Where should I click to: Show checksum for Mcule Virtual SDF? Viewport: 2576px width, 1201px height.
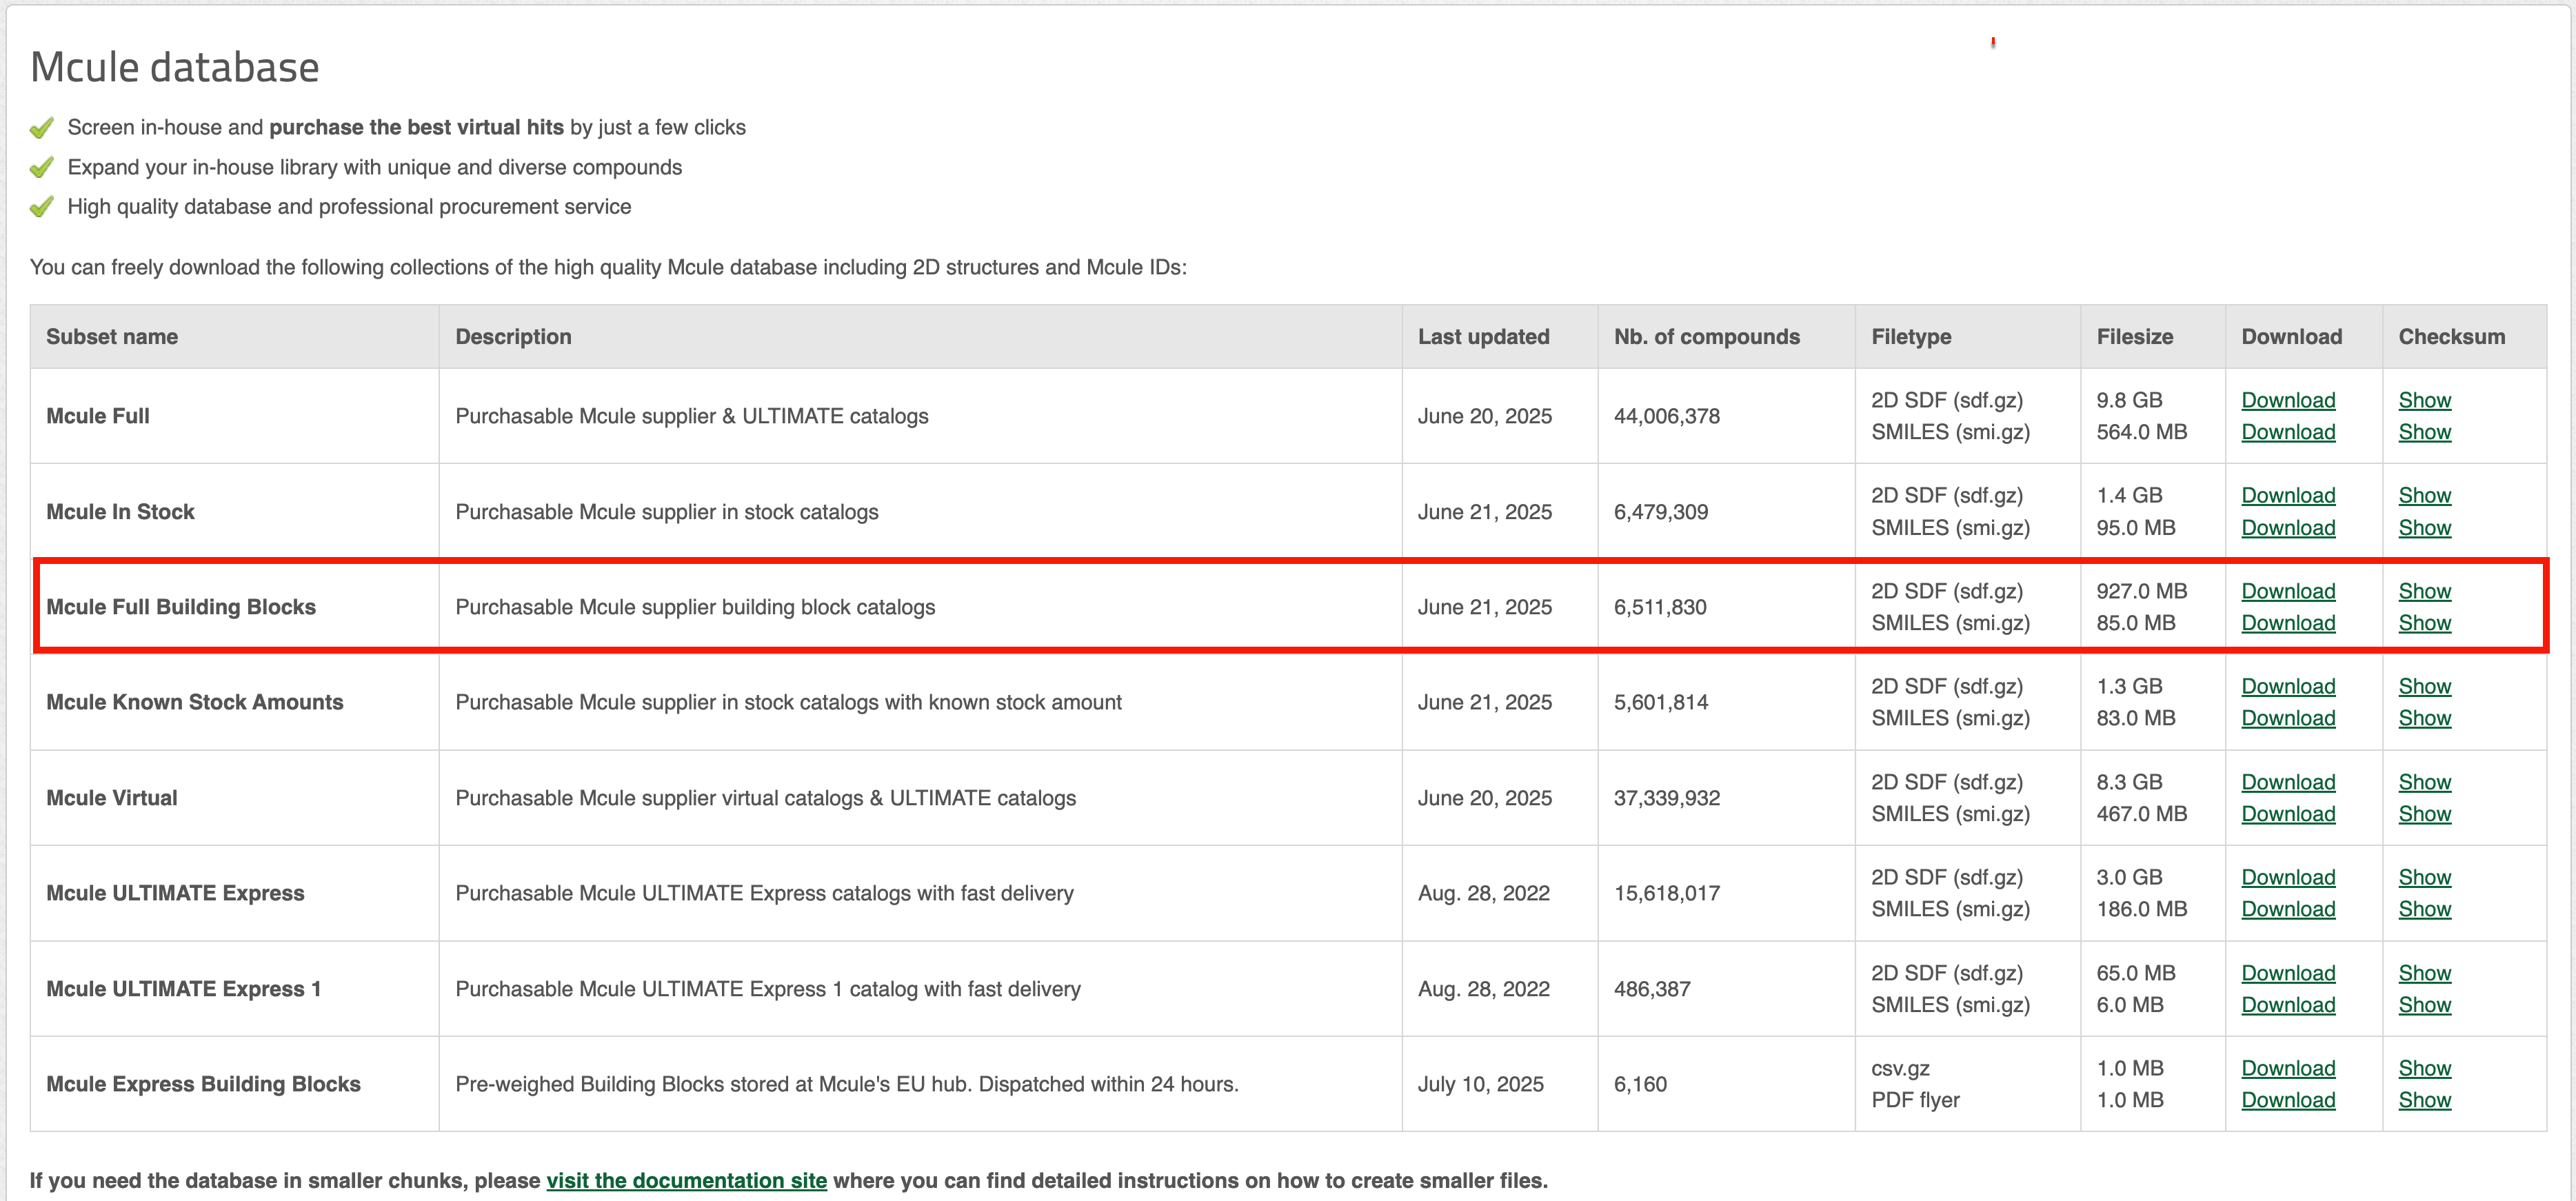2424,782
